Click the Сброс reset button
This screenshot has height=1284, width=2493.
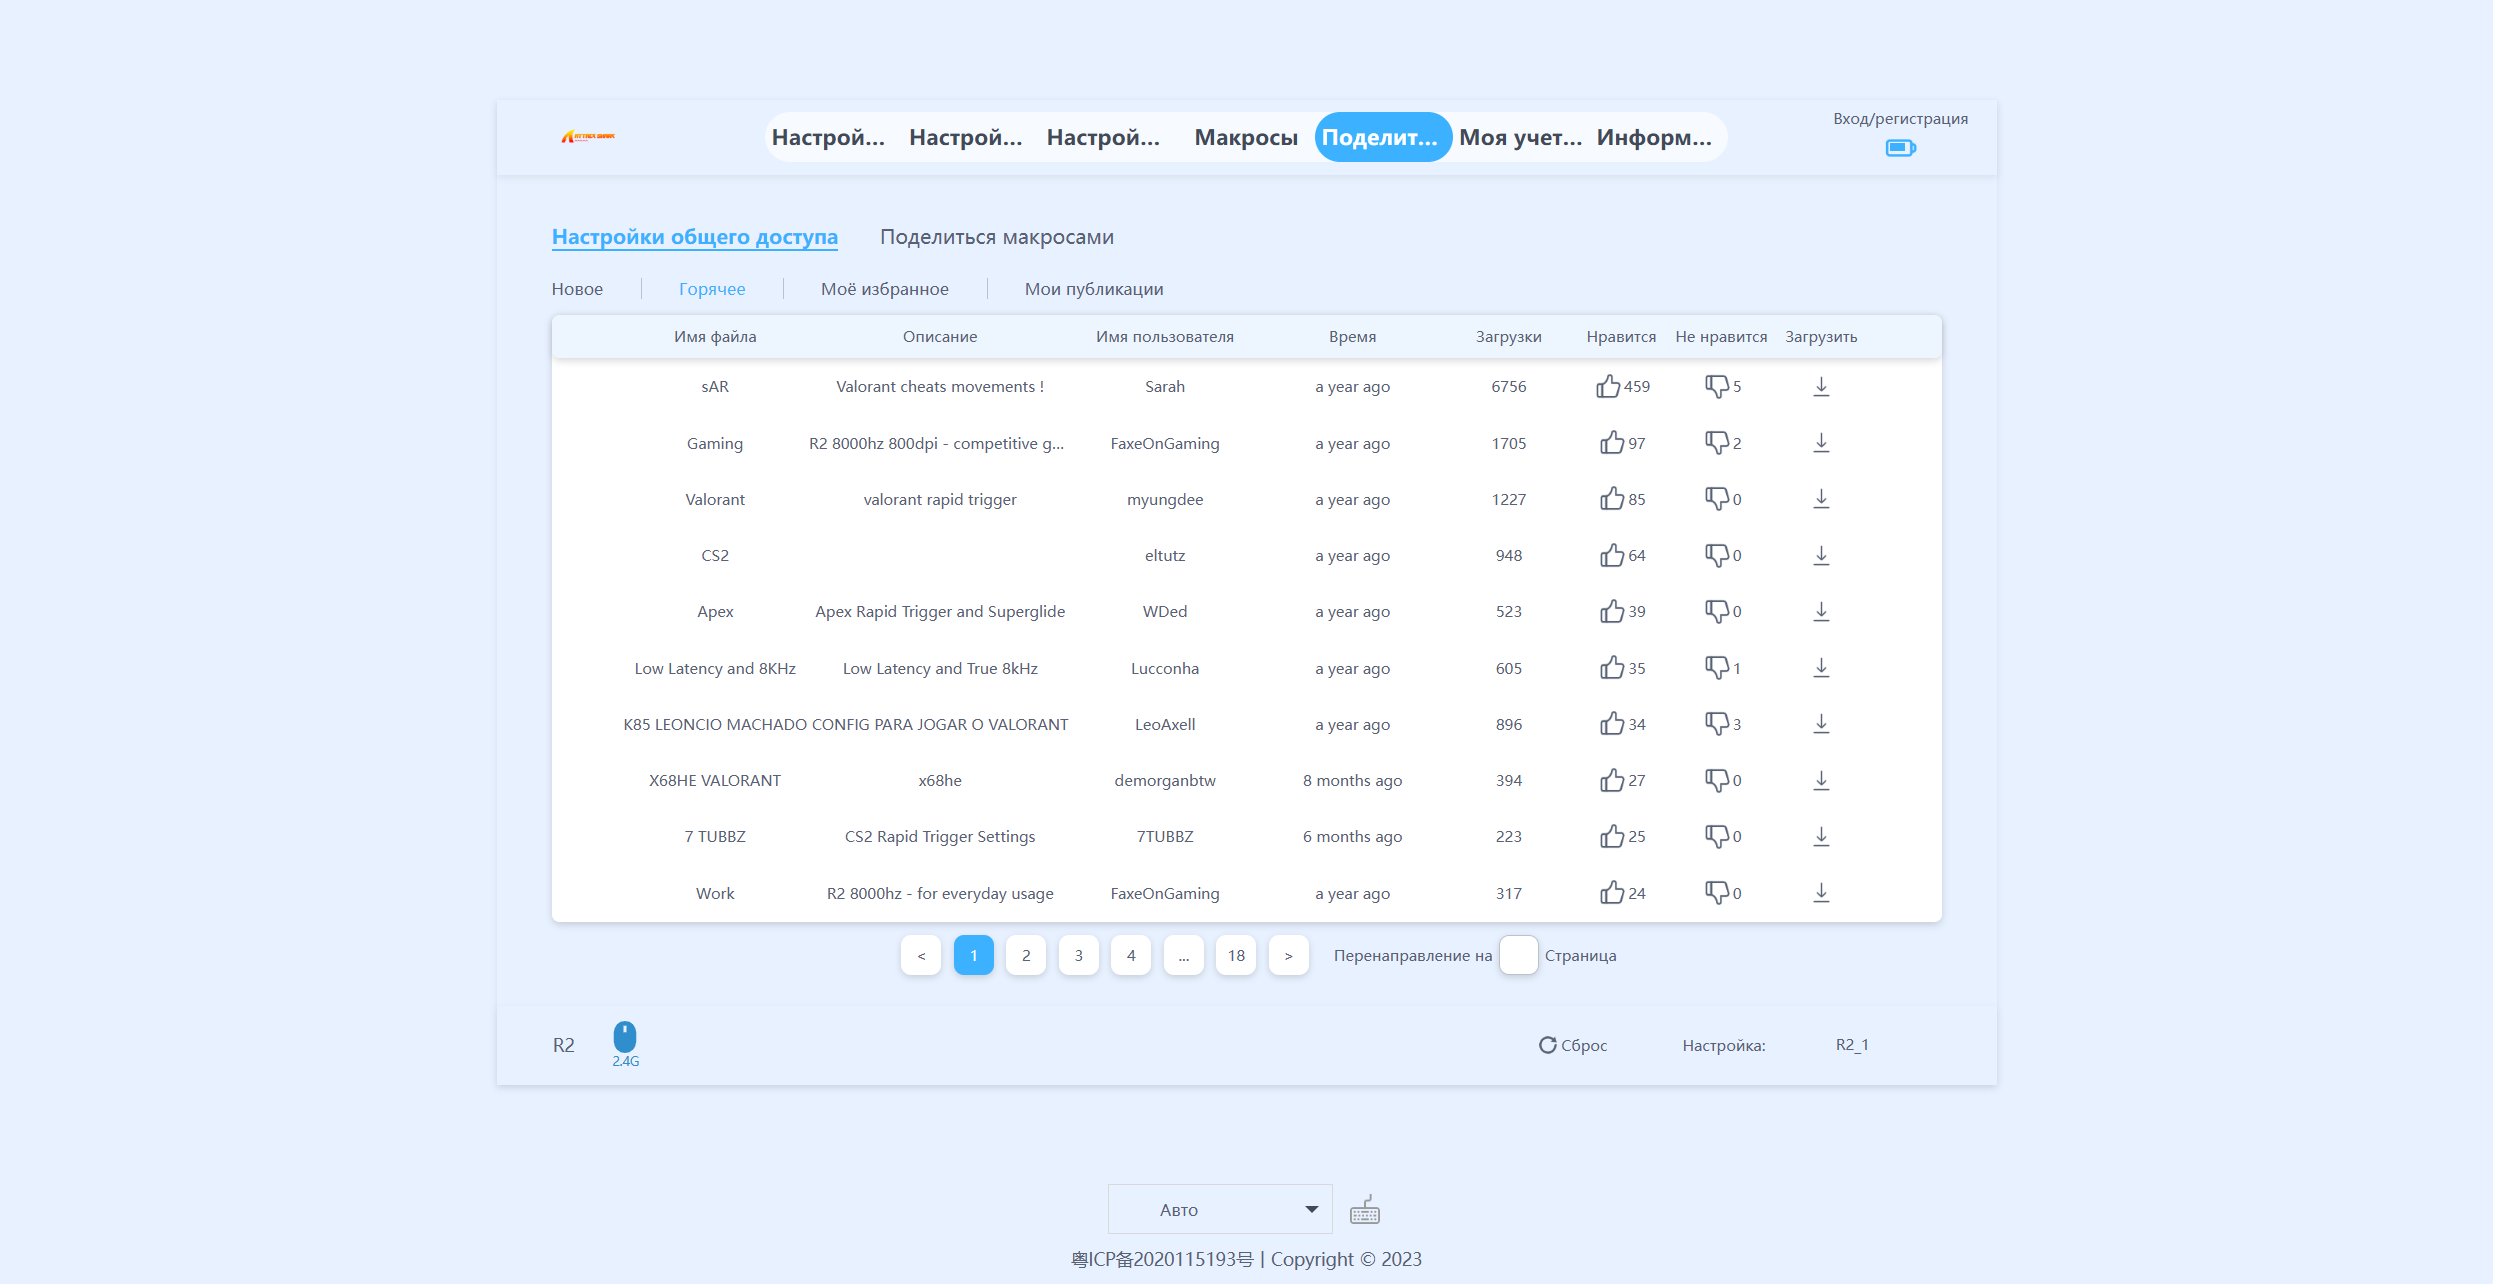tap(1573, 1045)
